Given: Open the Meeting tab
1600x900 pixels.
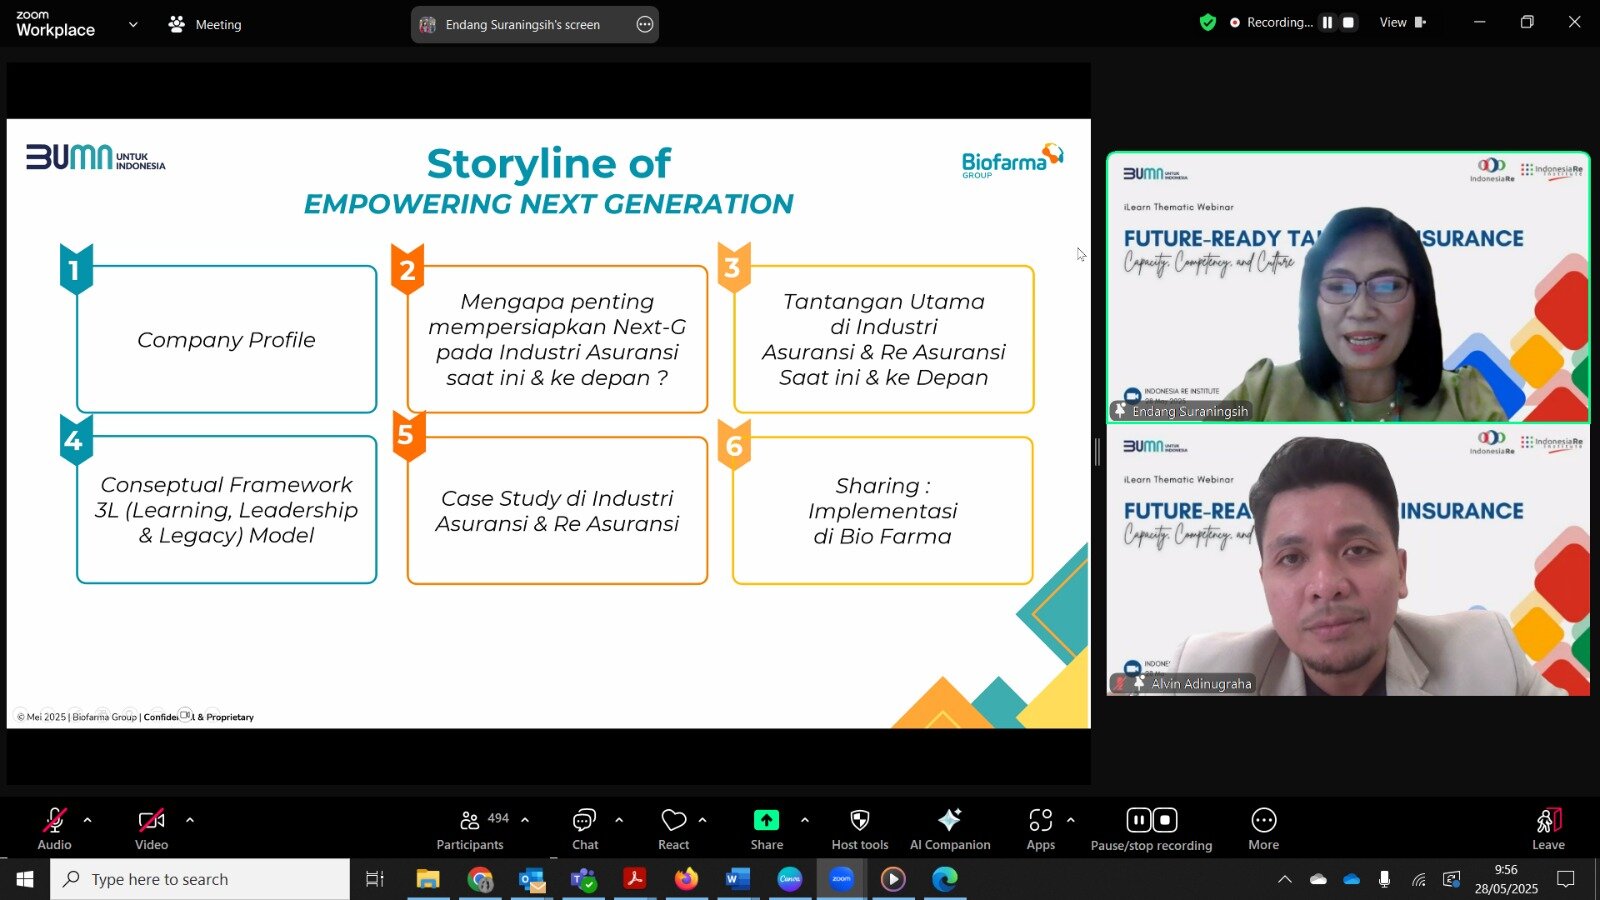Looking at the screenshot, I should 205,24.
